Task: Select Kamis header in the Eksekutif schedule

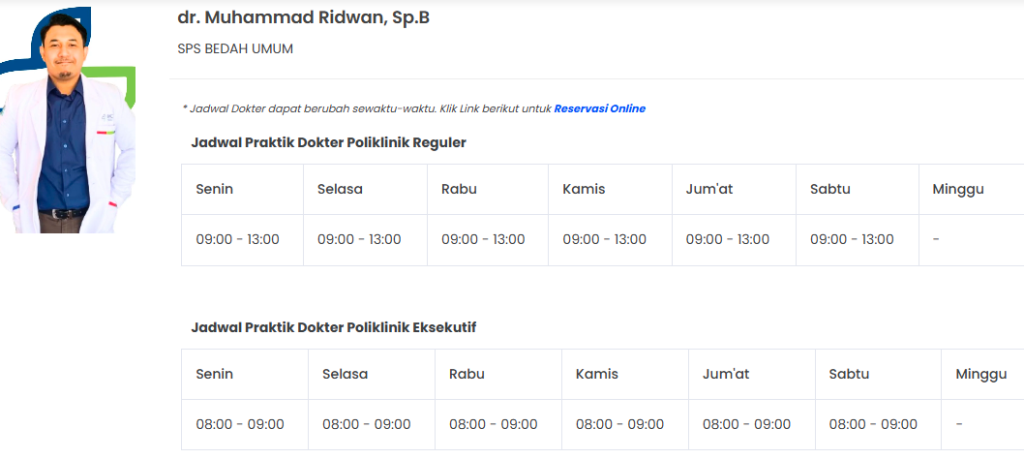Action: (x=597, y=374)
